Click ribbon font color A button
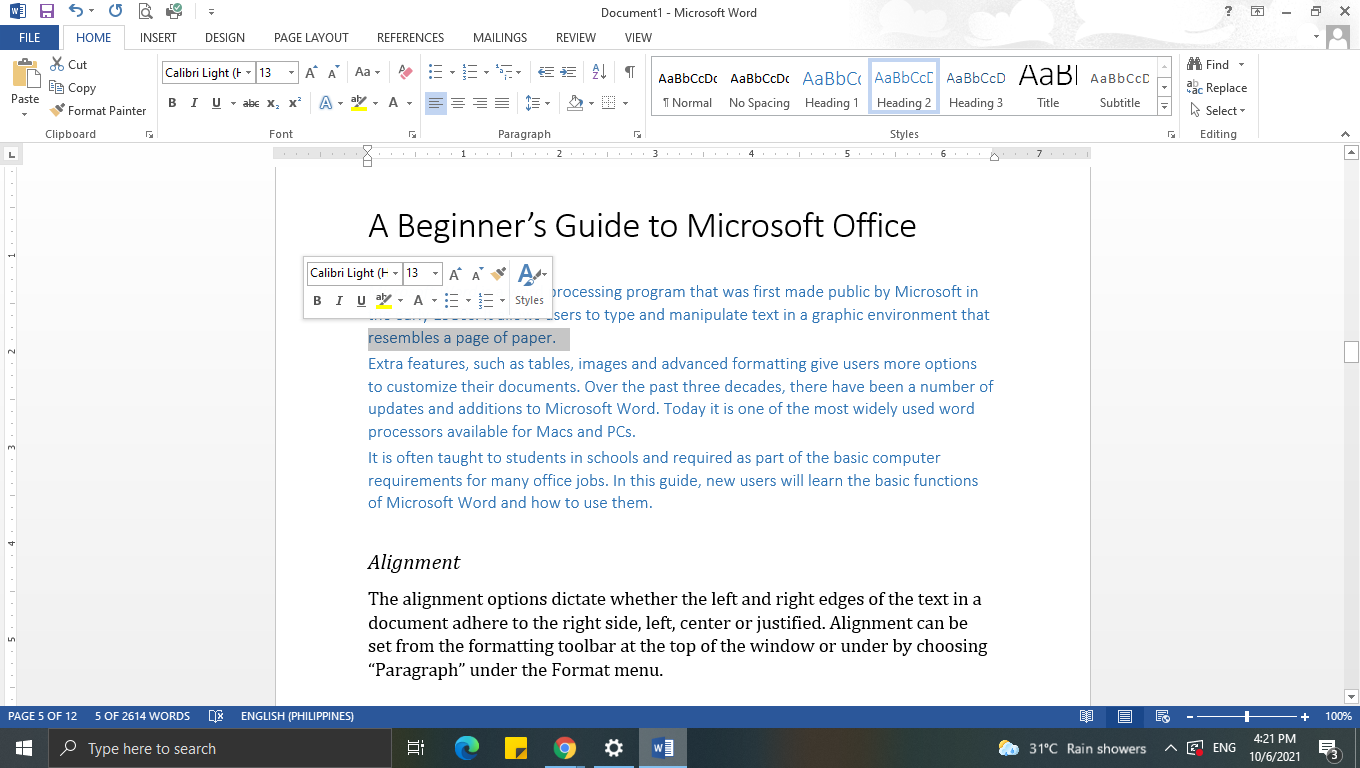 coord(394,103)
